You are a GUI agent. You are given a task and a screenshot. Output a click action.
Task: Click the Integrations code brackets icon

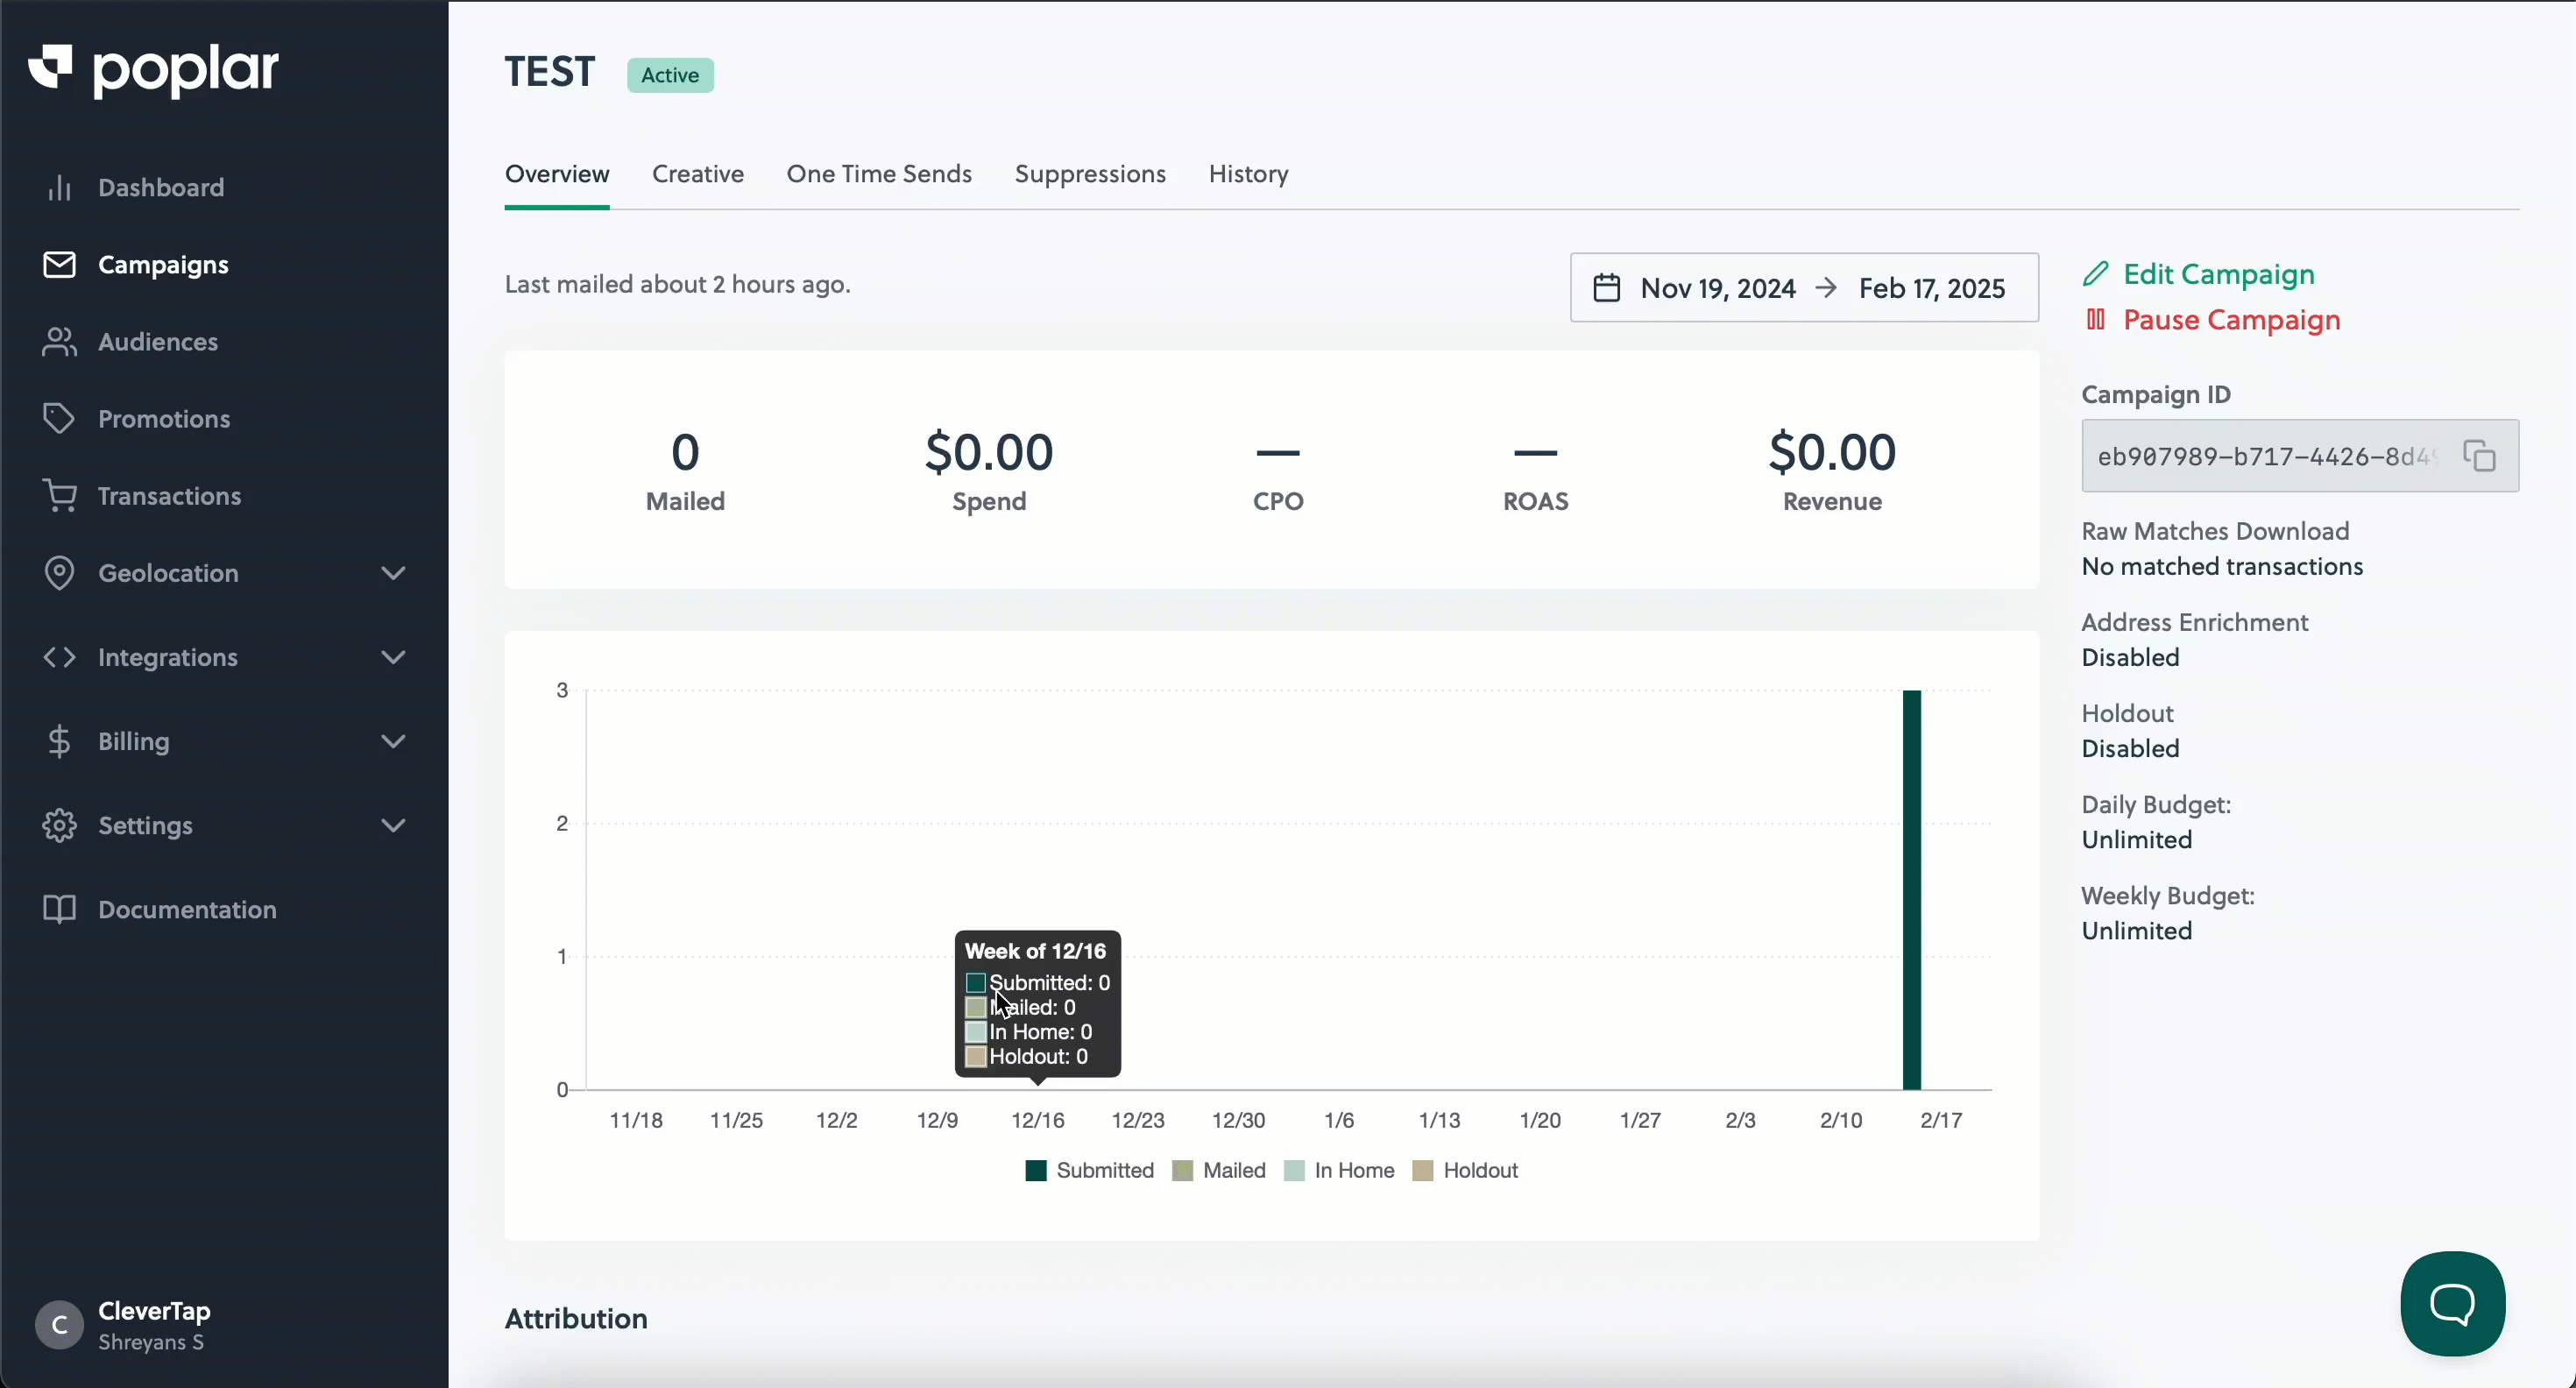(59, 657)
